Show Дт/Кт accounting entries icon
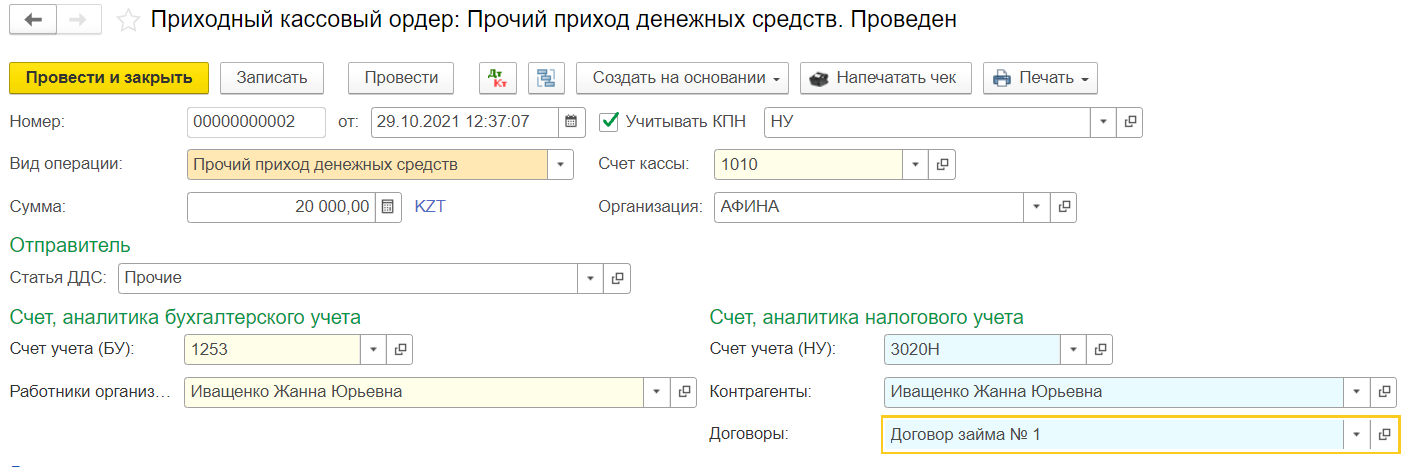1422x467 pixels. click(497, 78)
